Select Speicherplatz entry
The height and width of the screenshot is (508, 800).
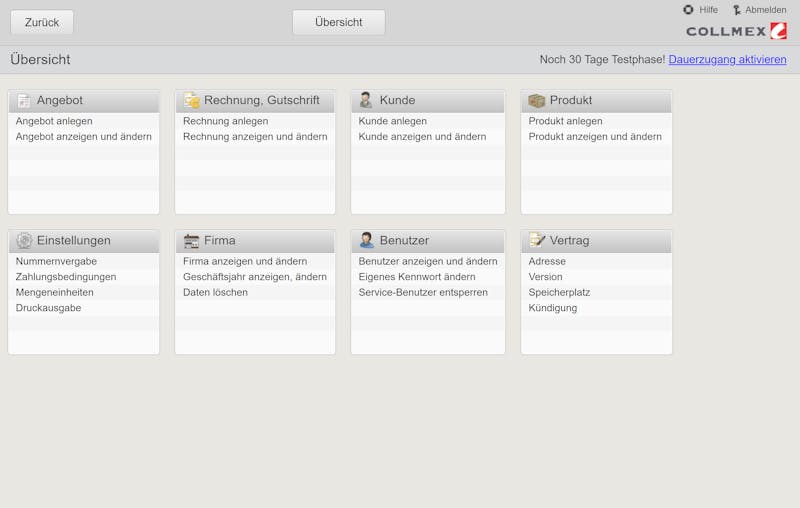click(559, 292)
